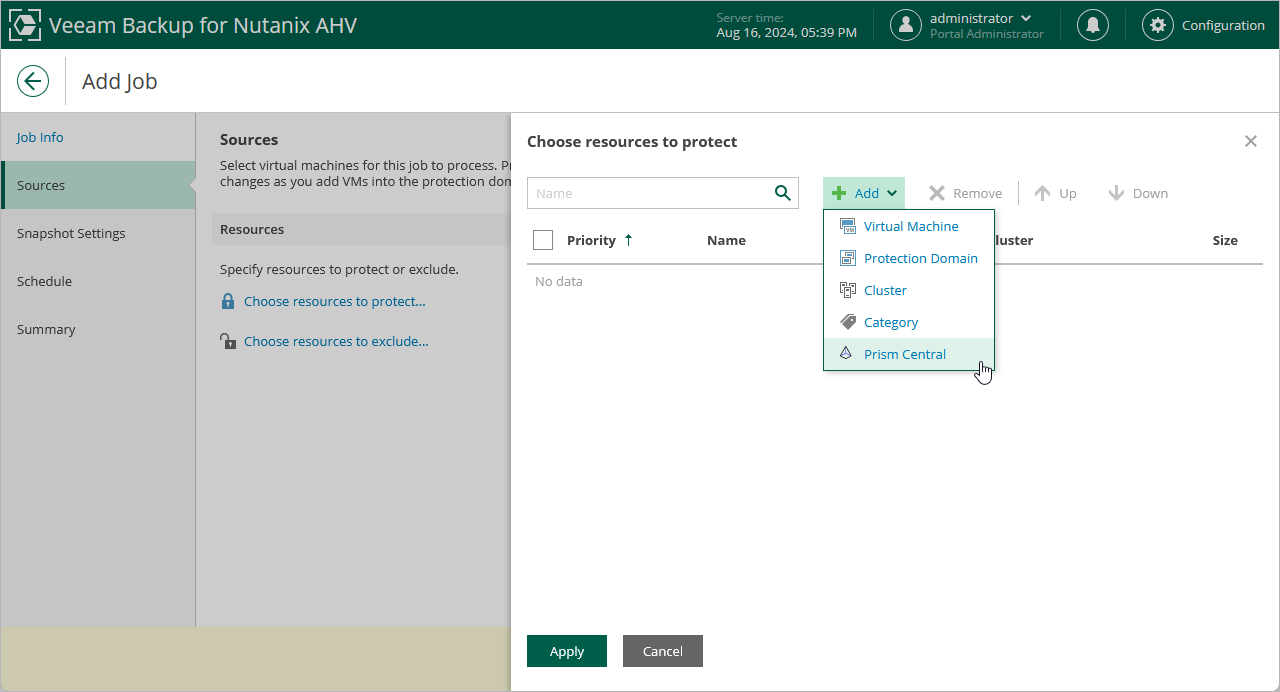Open the Configuration gear icon

tap(1158, 25)
